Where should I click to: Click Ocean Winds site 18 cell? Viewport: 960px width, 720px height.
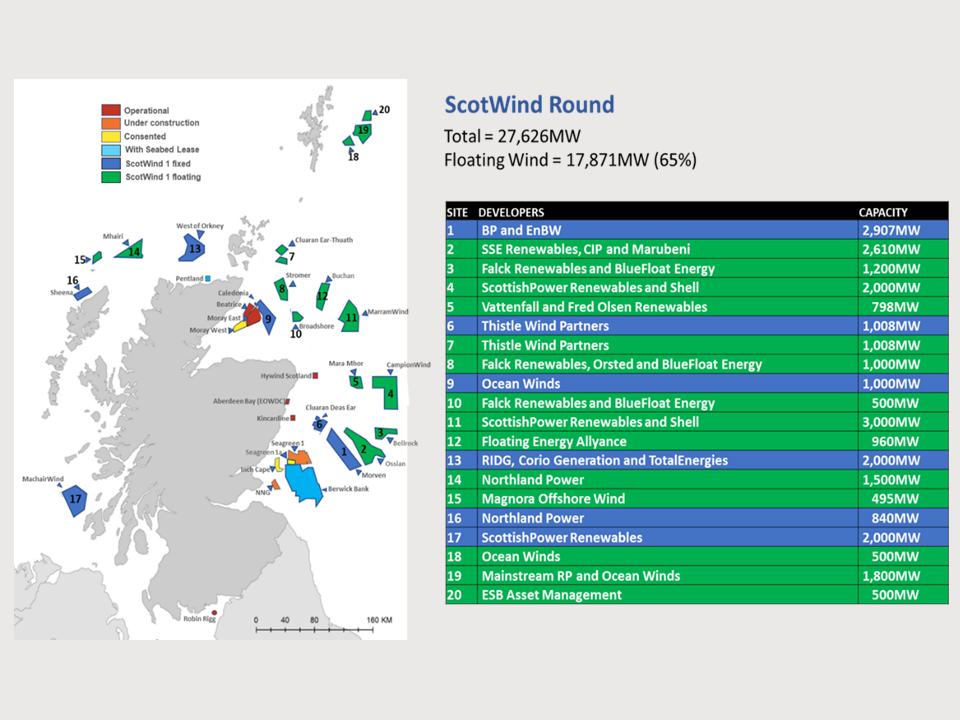point(667,557)
